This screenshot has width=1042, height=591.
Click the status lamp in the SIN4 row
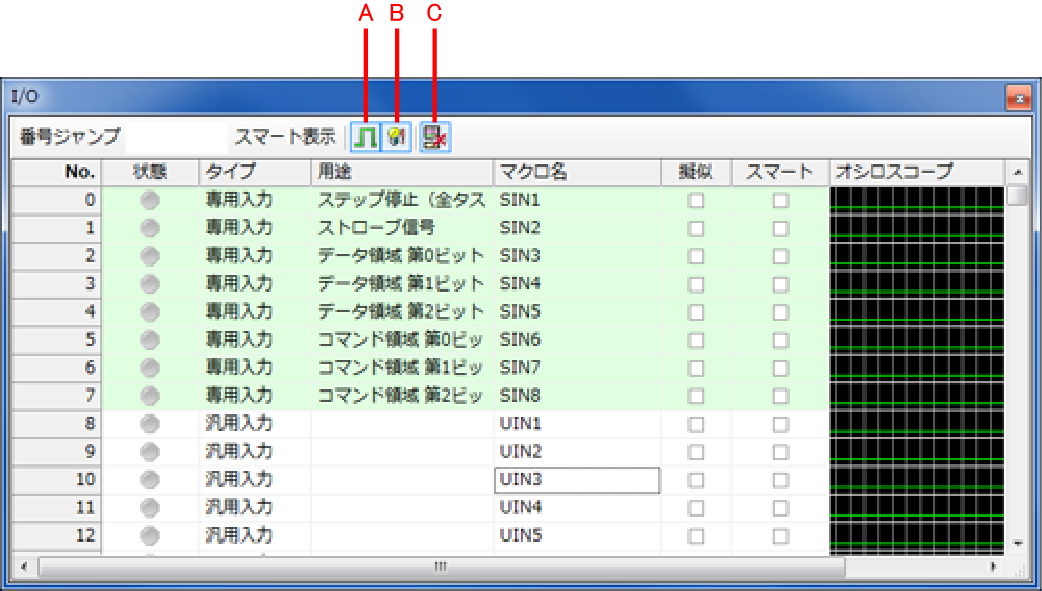tap(150, 284)
